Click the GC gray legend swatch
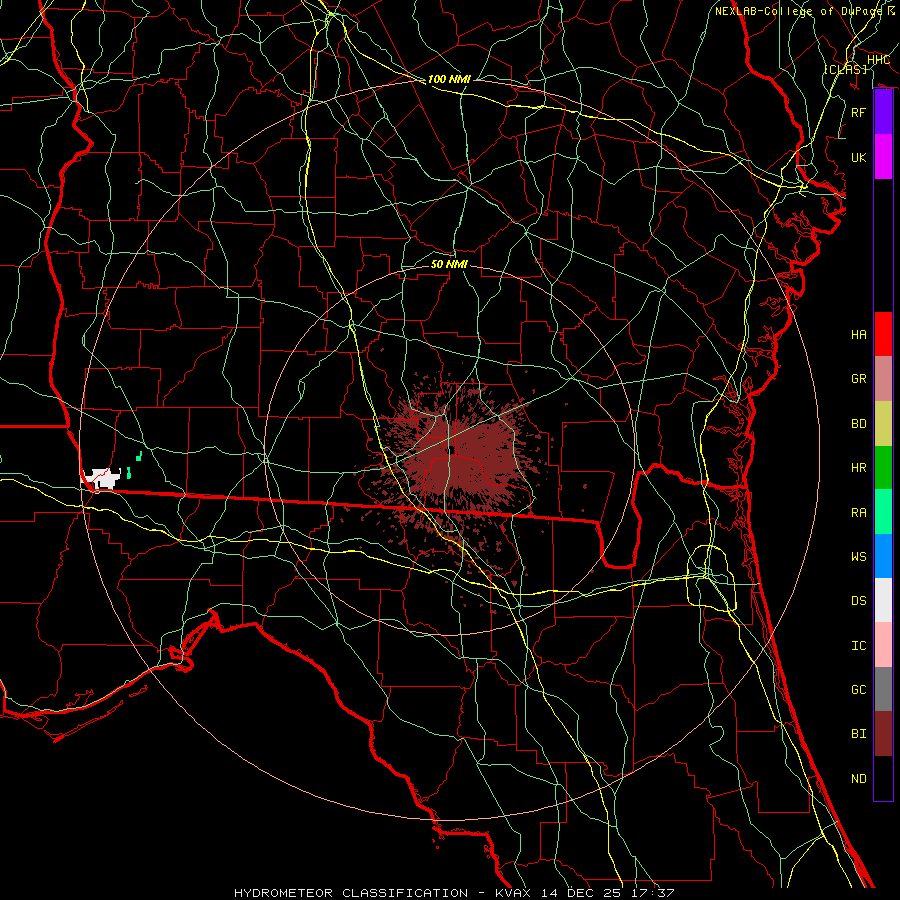900x900 pixels. (x=883, y=689)
